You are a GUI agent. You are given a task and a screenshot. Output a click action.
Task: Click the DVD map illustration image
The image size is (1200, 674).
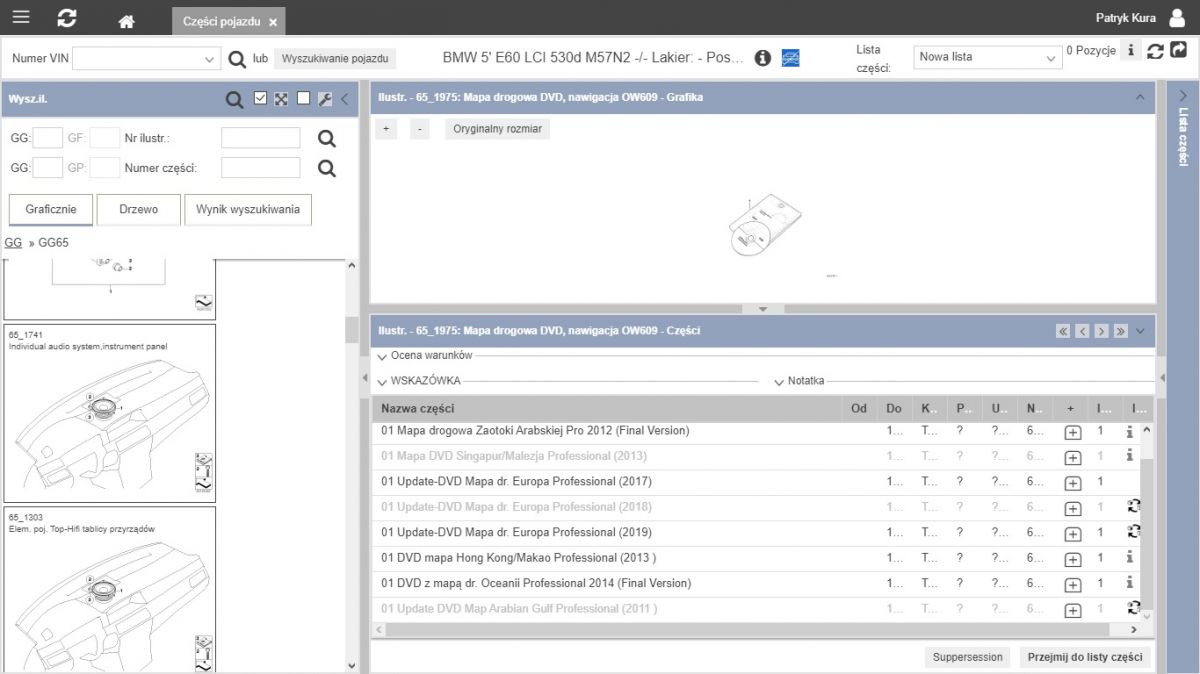point(765,226)
